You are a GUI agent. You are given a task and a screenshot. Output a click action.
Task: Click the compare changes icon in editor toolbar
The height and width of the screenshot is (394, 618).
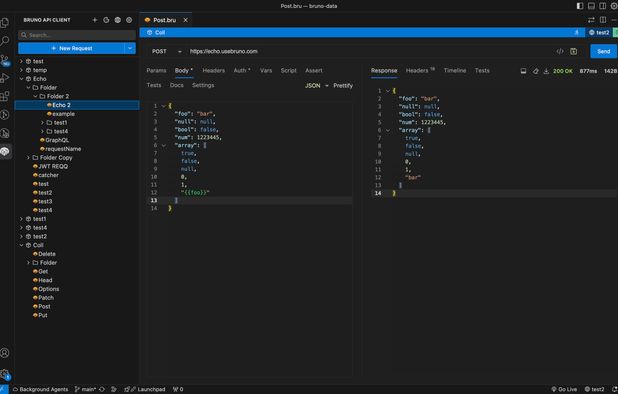click(x=591, y=20)
